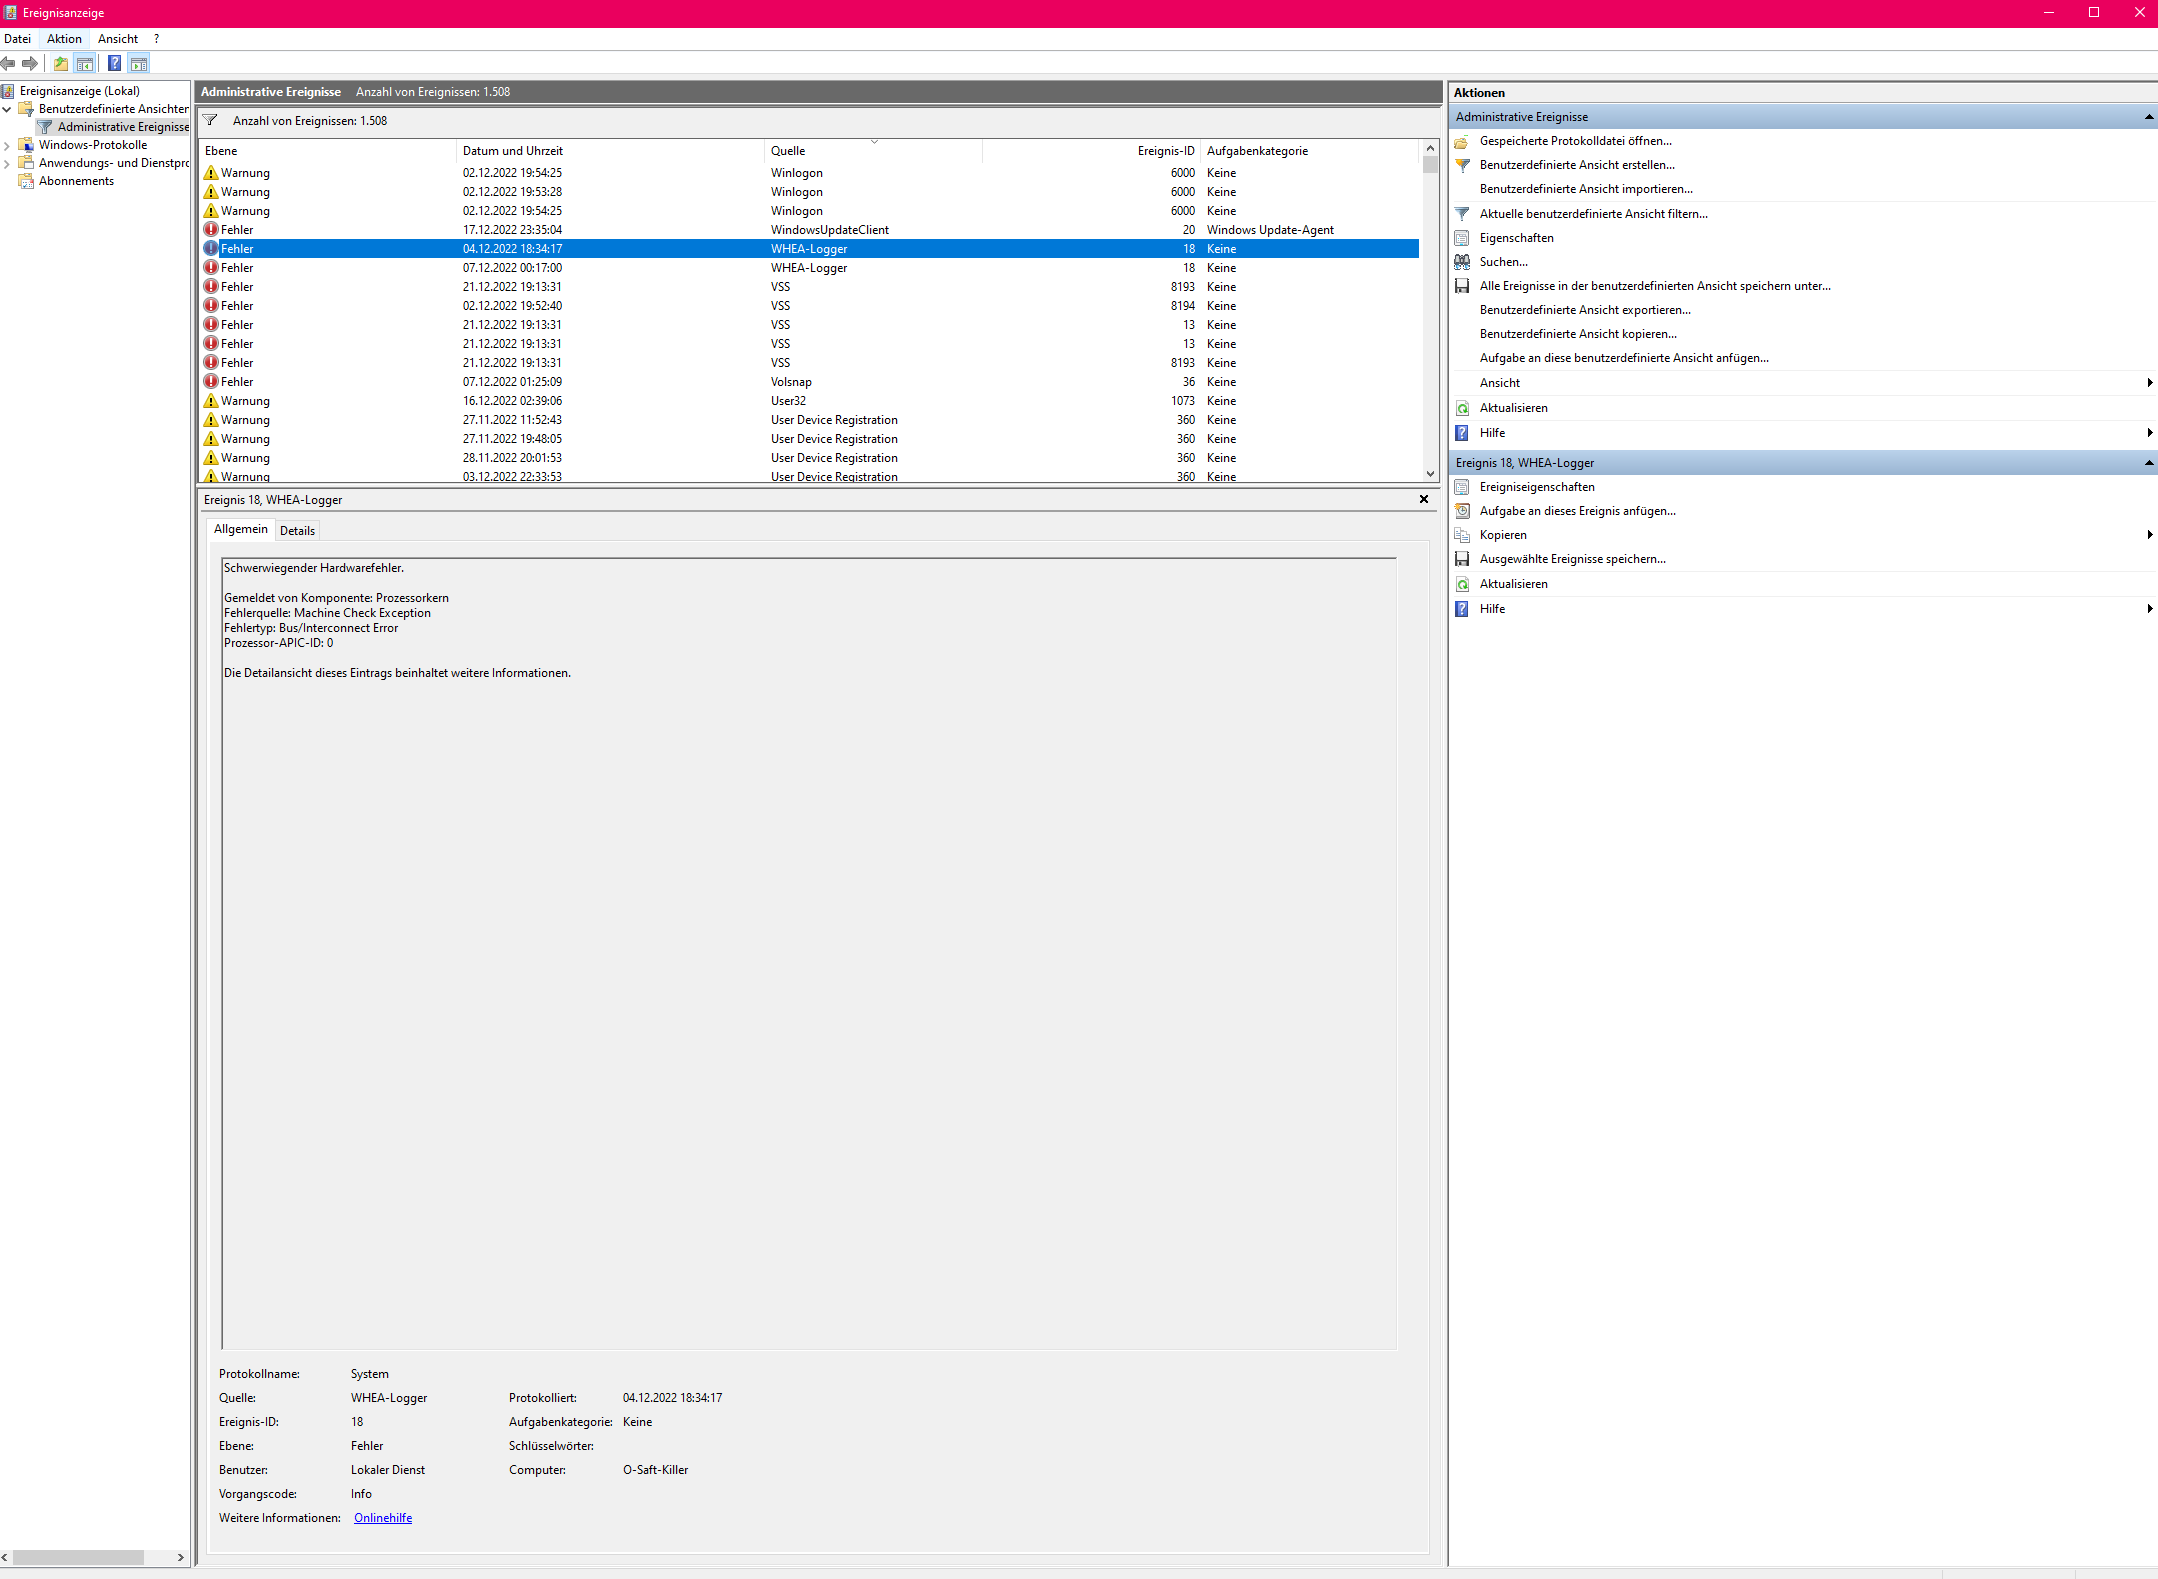Click the Ereignisanzeige app icon in title bar
The width and height of the screenshot is (2158, 1579).
(x=10, y=13)
